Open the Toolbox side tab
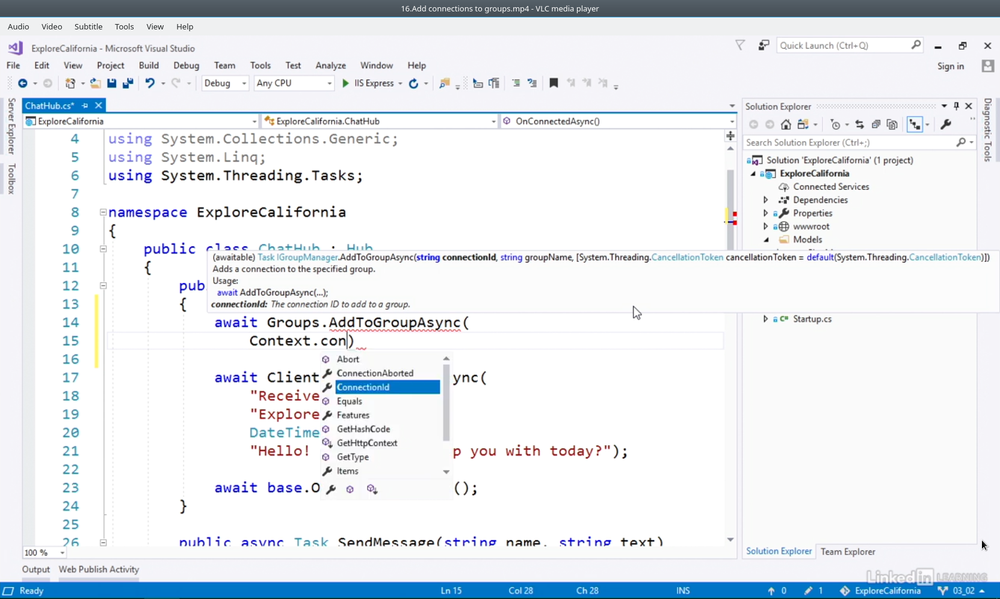The image size is (1000, 599). pyautogui.click(x=11, y=179)
